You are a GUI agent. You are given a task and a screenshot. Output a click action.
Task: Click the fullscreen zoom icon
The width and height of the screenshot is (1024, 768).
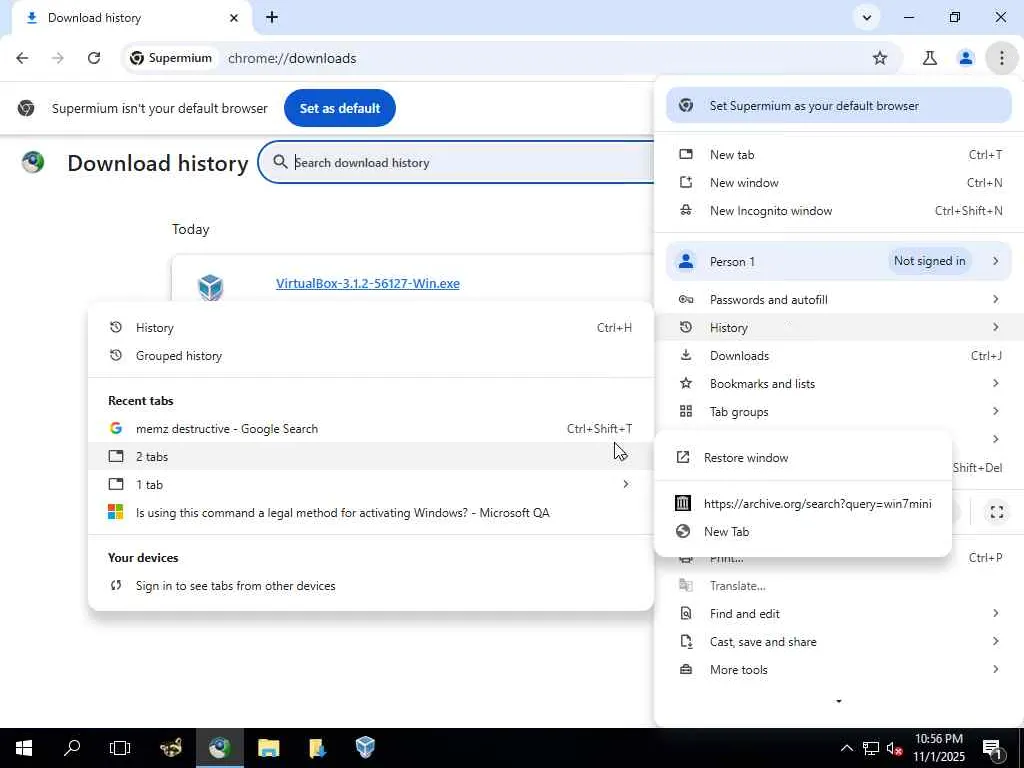[997, 512]
